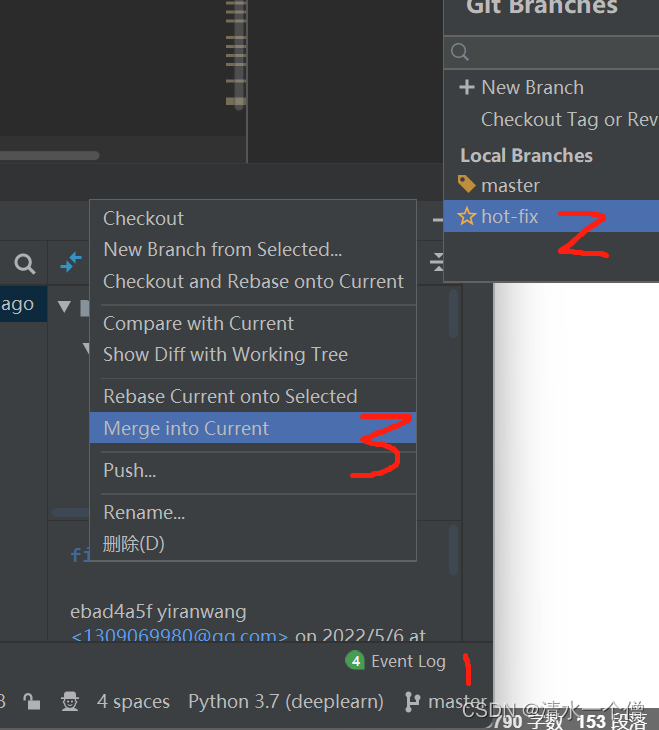This screenshot has height=730, width=659.
Task: Click the commit details pane scrollbar
Action: tap(454, 550)
